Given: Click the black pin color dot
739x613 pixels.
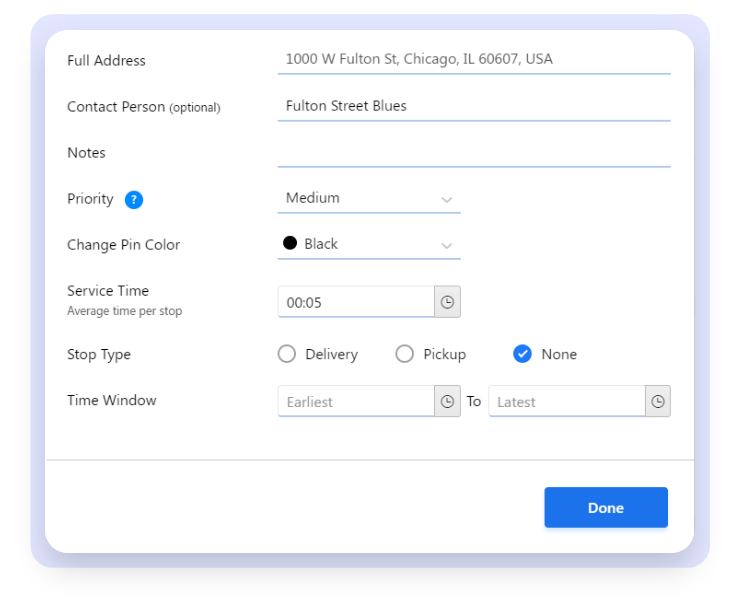Looking at the screenshot, I should click(290, 243).
